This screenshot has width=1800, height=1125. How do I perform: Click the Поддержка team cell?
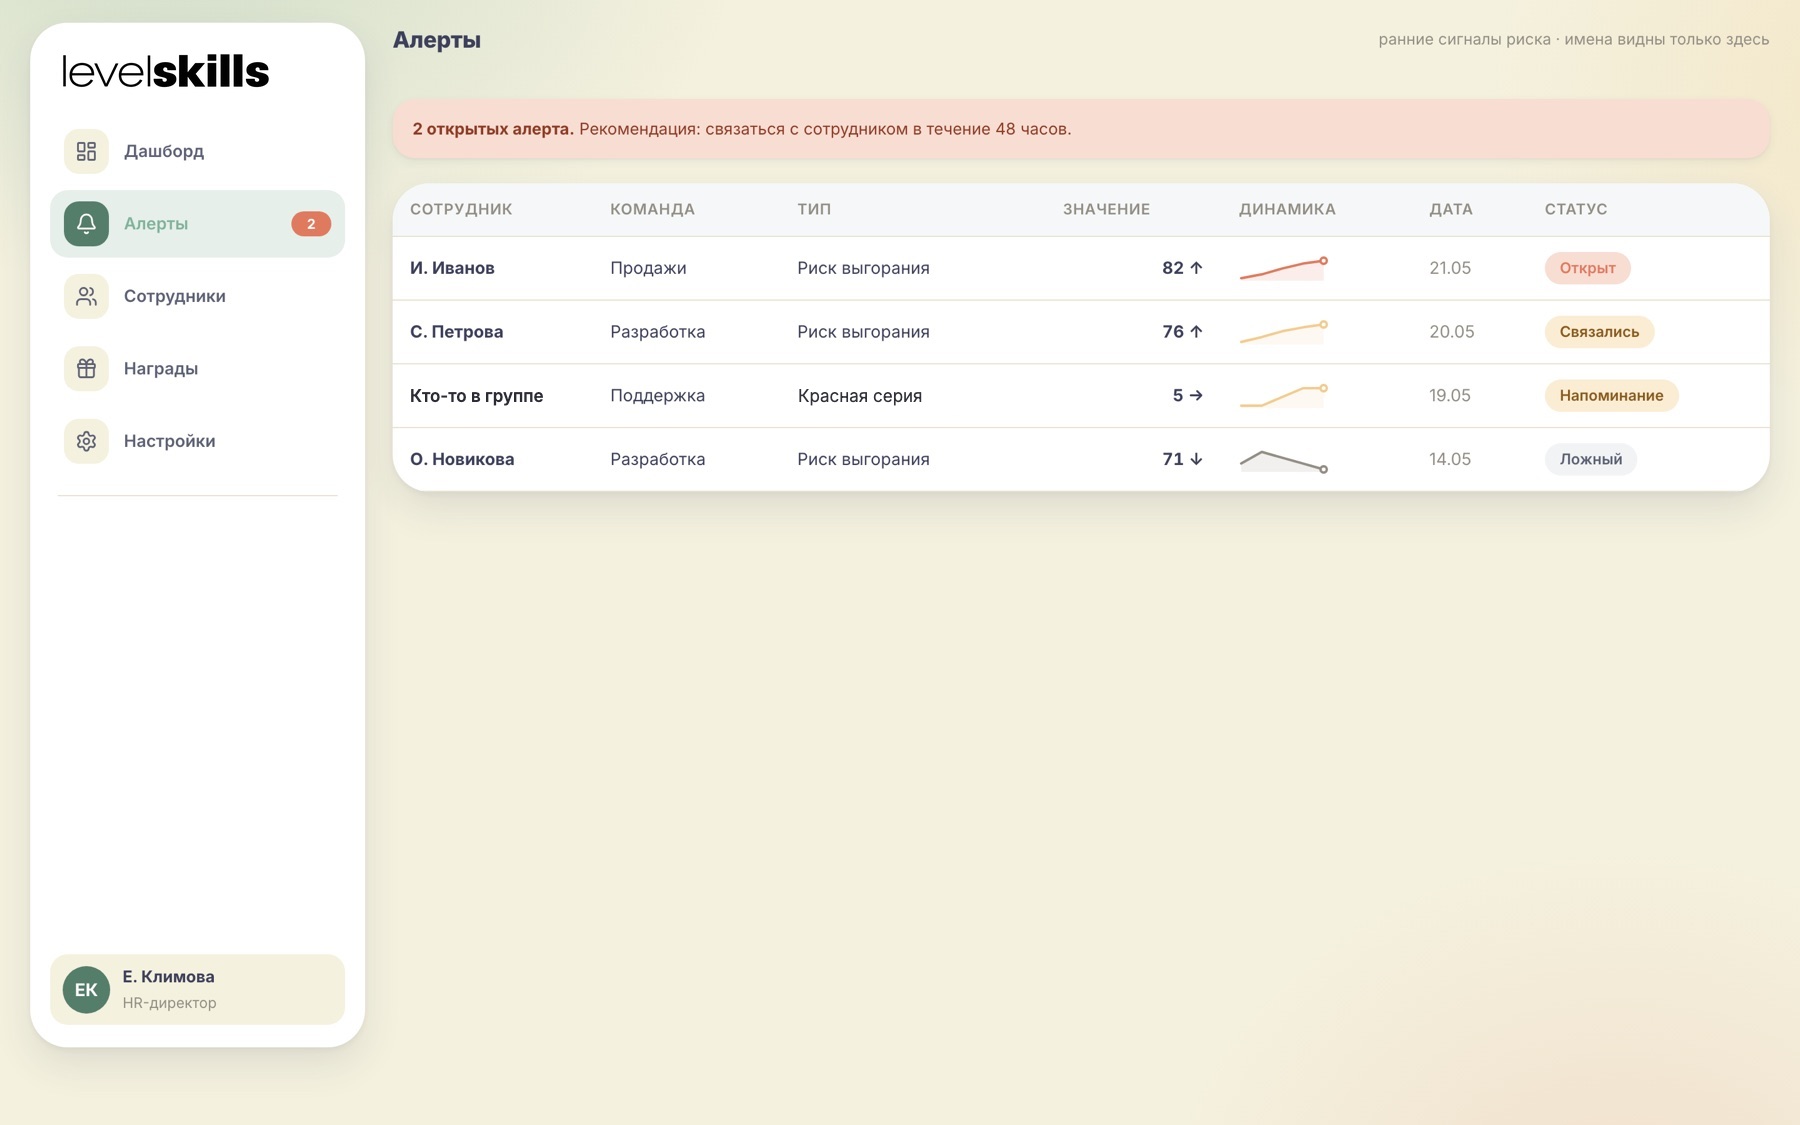tap(657, 396)
